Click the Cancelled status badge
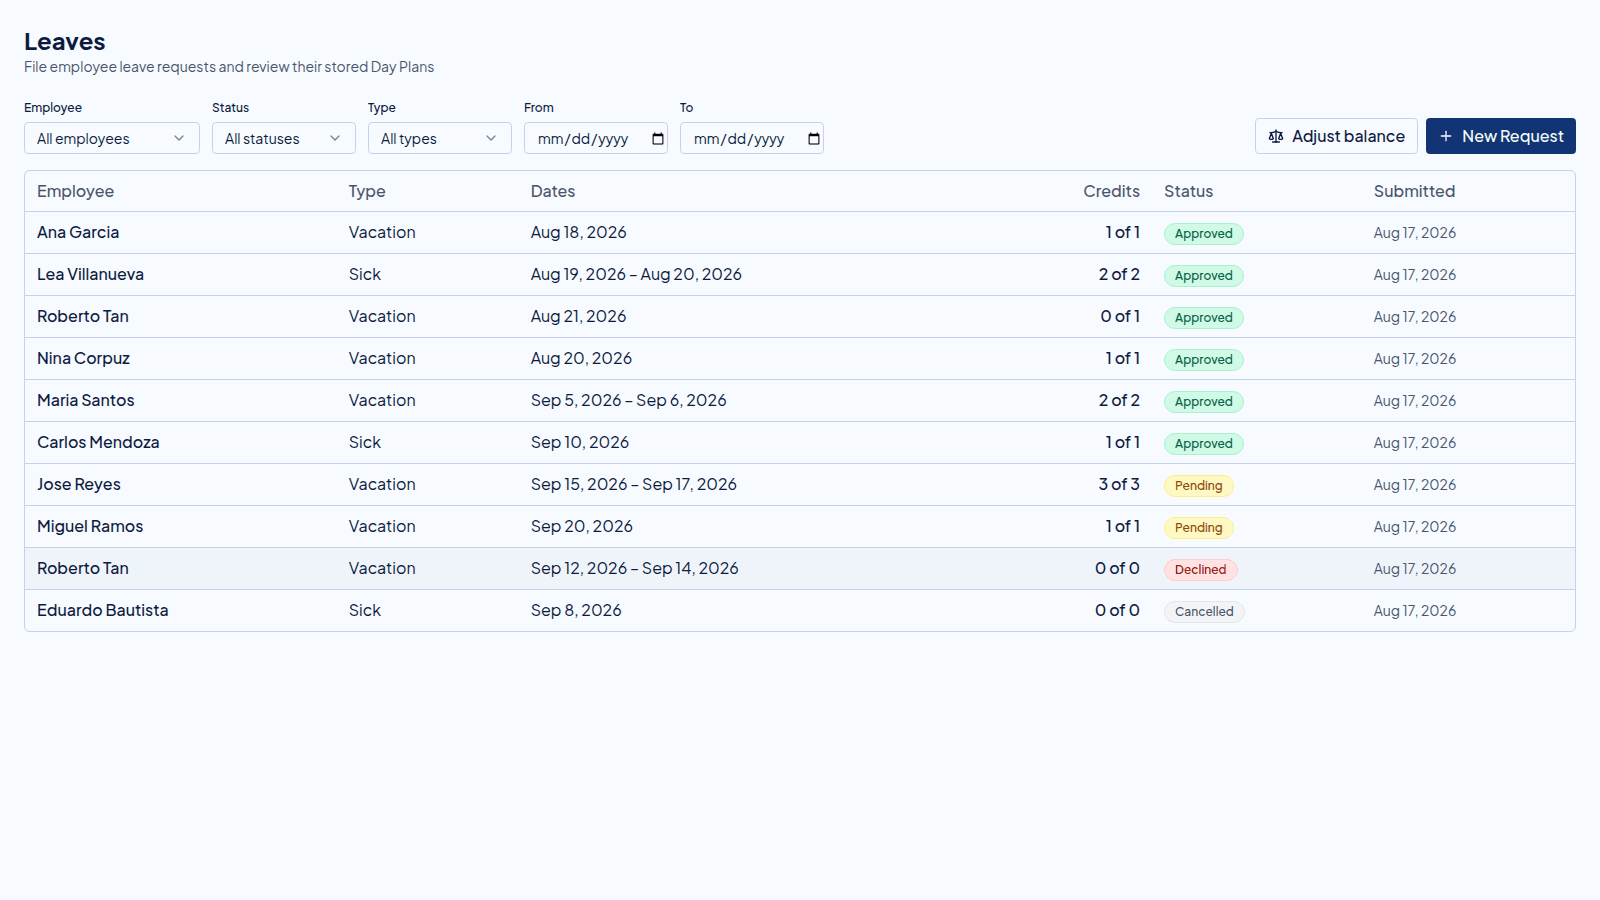Viewport: 1600px width, 900px height. point(1204,612)
